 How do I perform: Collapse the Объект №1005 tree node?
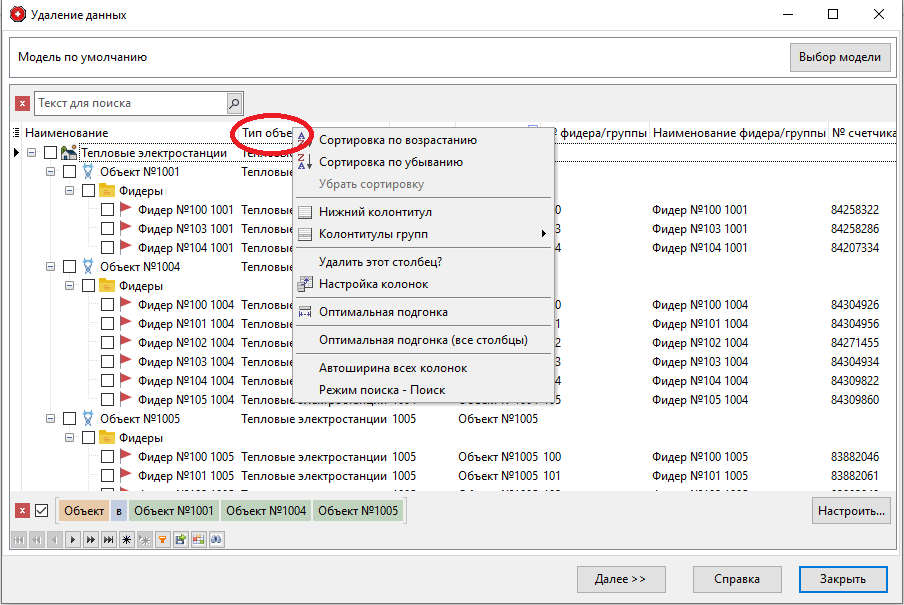click(x=51, y=418)
